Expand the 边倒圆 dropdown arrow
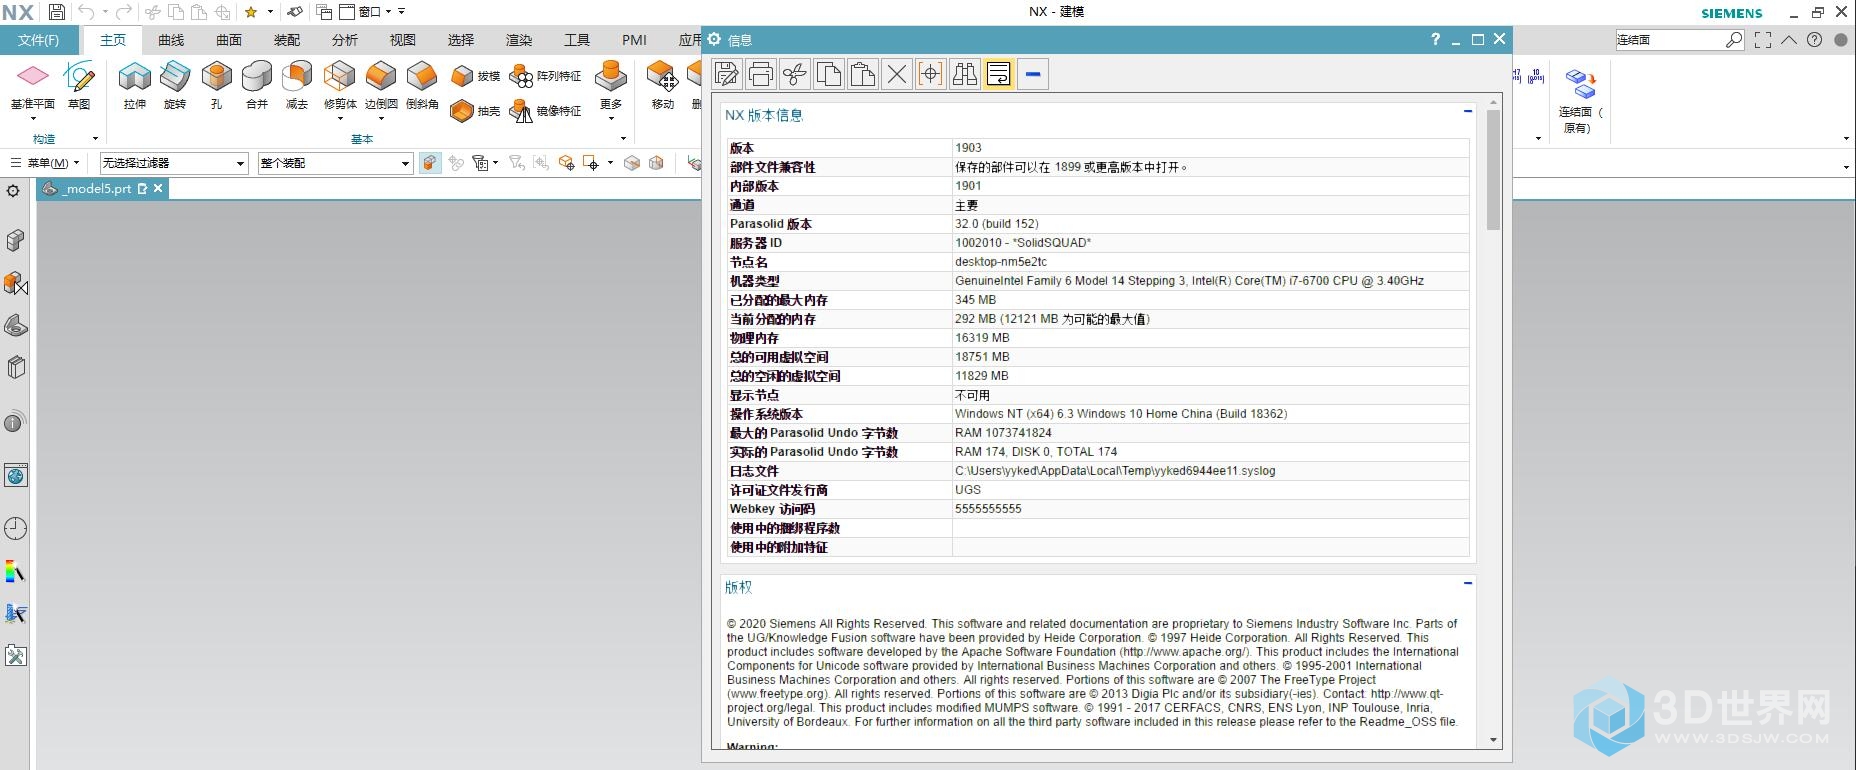Screen dimensions: 1856x770 (381, 118)
